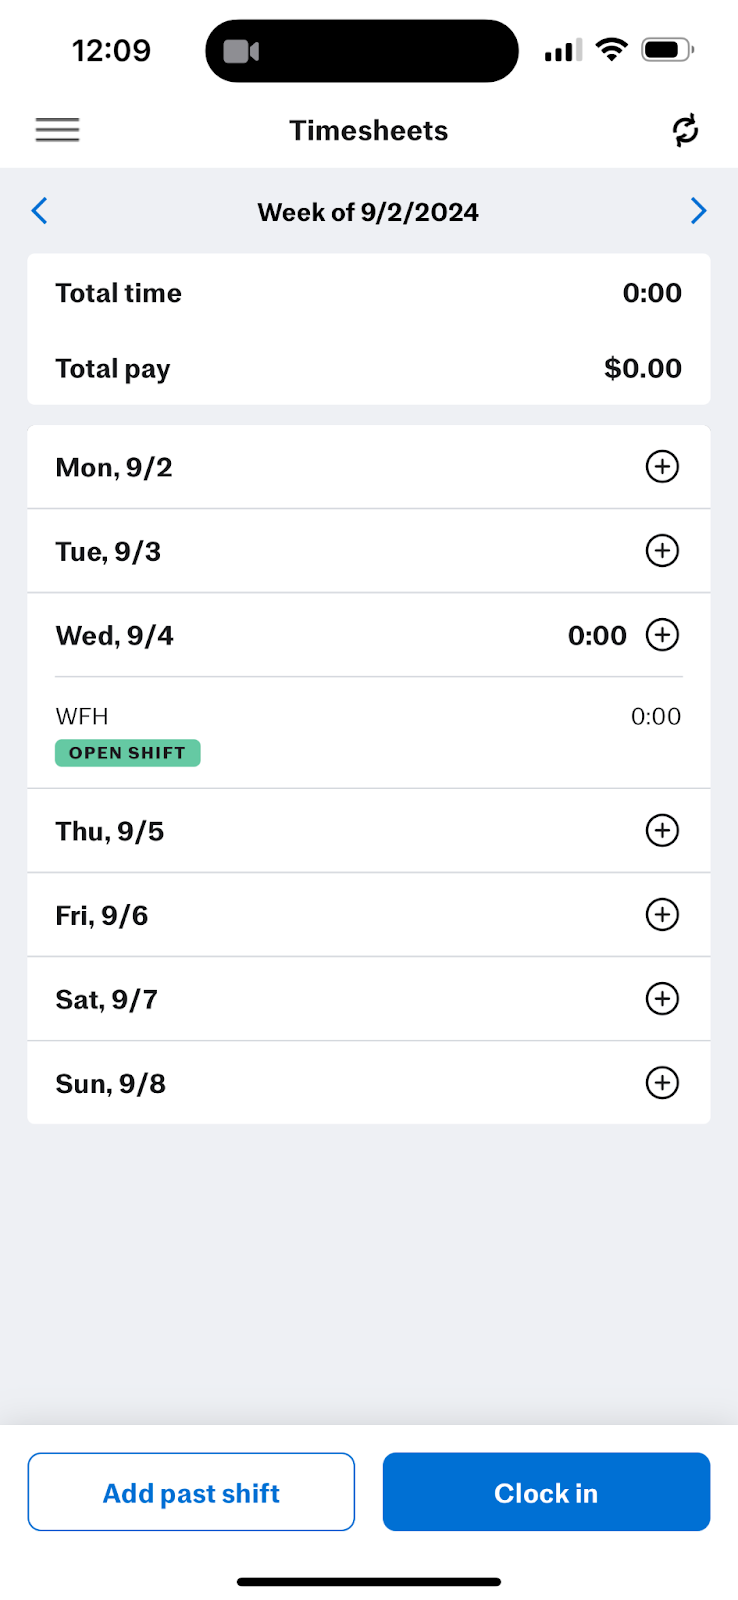Open the WFH open shift entry
The width and height of the screenshot is (738, 1600).
point(368,717)
